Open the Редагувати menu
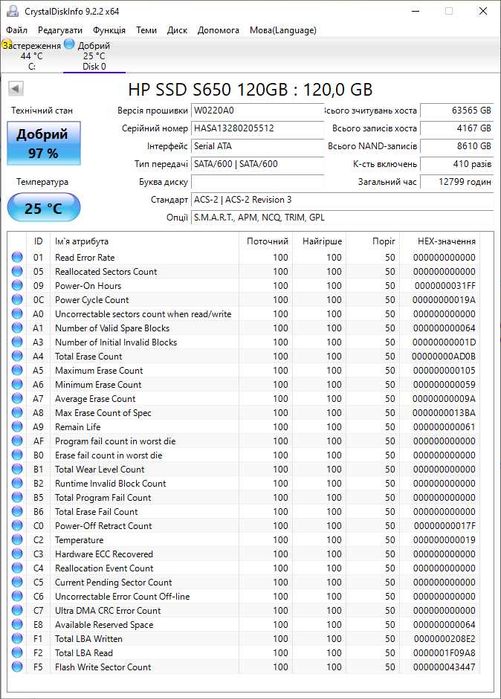 60,30
